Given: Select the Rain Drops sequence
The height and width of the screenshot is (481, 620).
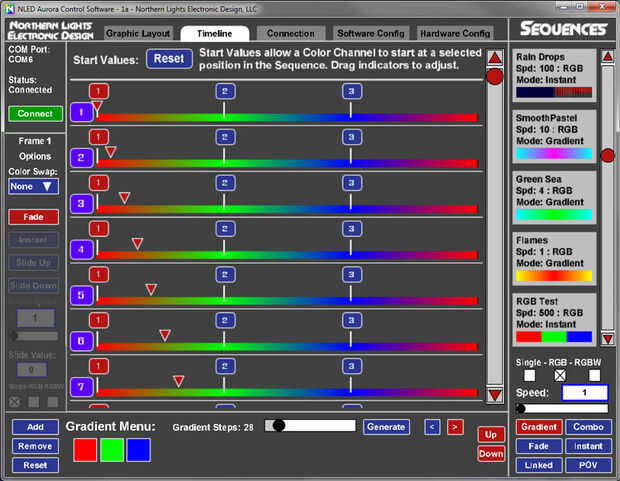Looking at the screenshot, I should coord(554,75).
